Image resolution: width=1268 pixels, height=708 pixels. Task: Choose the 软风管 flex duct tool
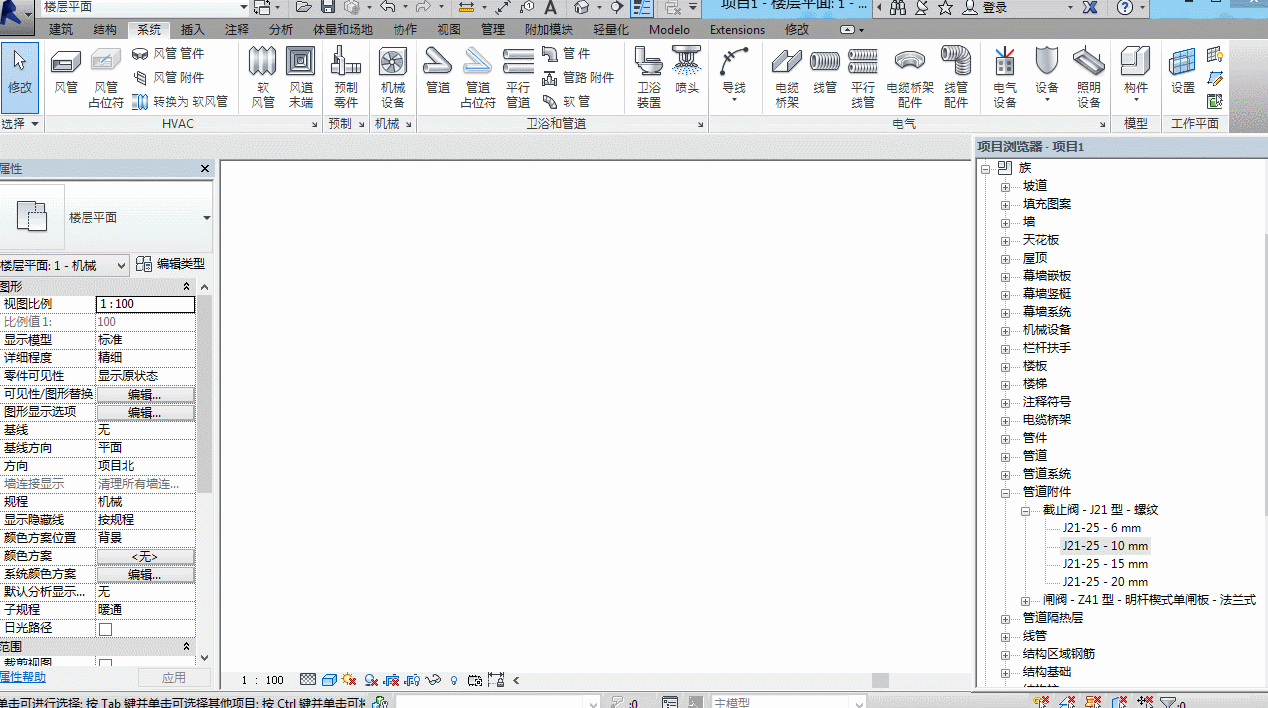(x=263, y=77)
